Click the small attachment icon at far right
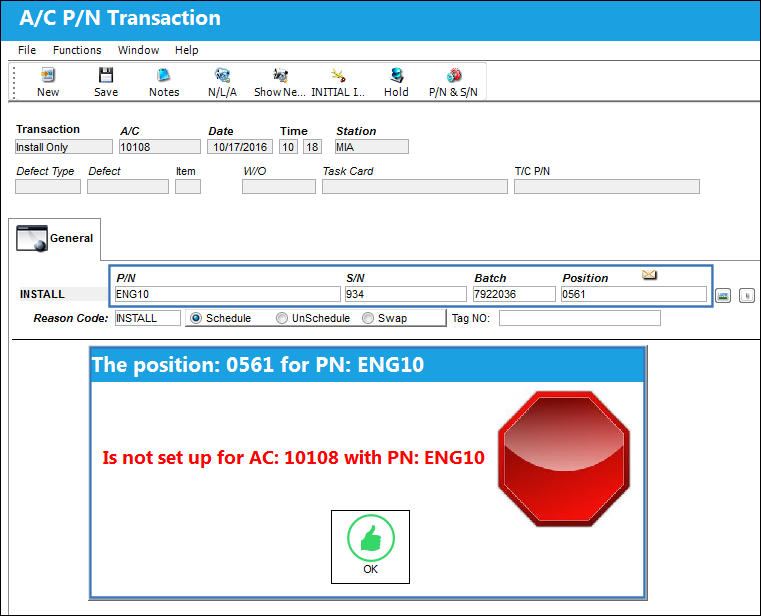761x616 pixels. (x=746, y=295)
